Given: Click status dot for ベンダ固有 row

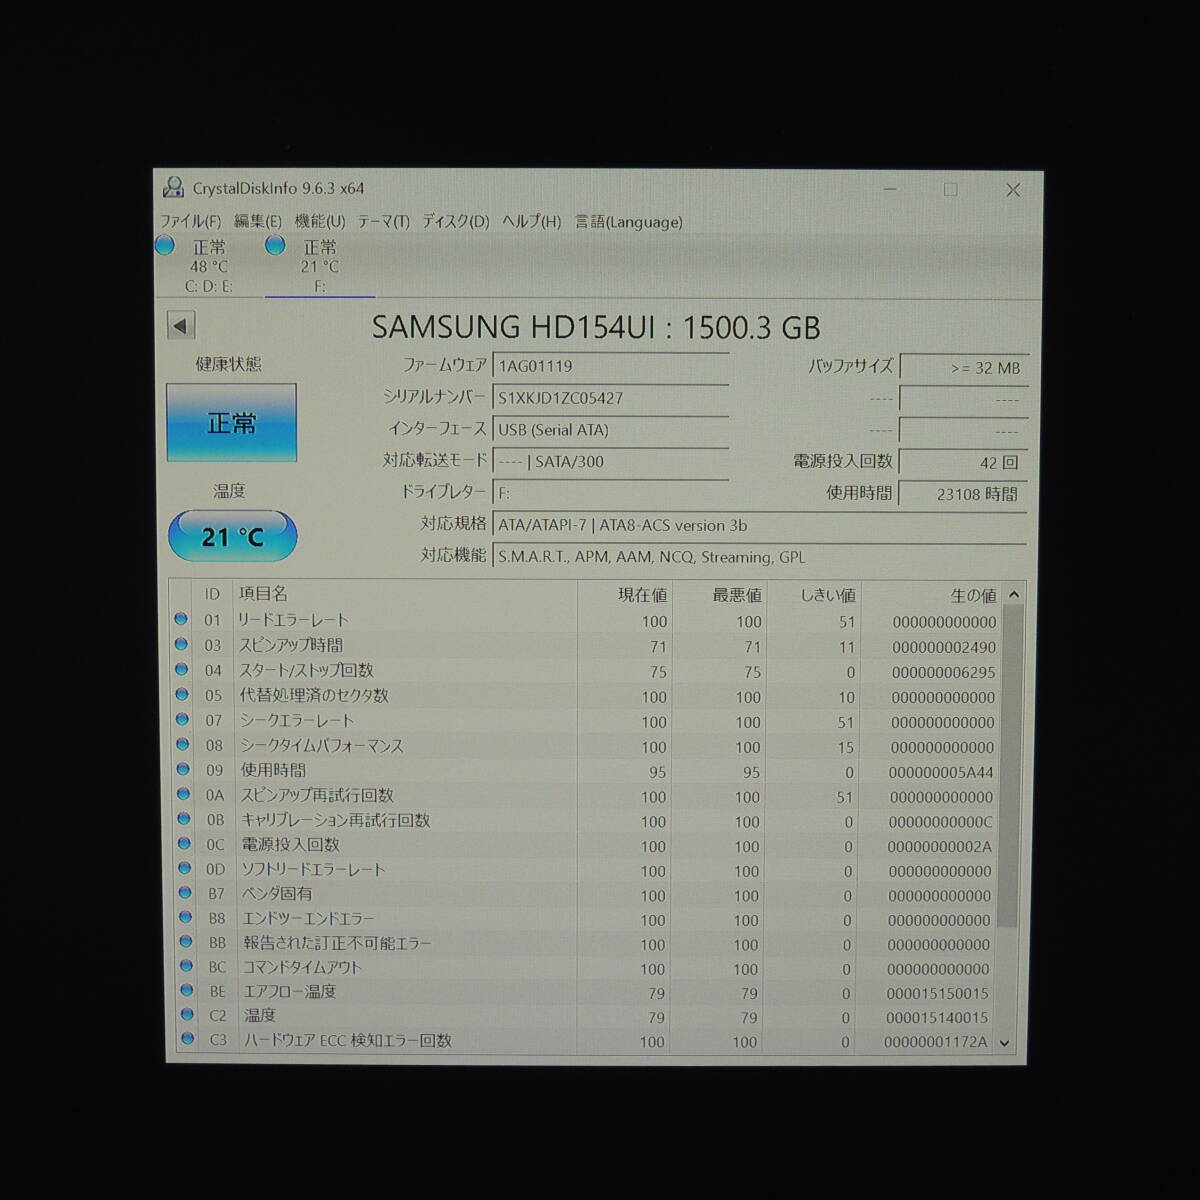Looking at the screenshot, I should (x=186, y=892).
